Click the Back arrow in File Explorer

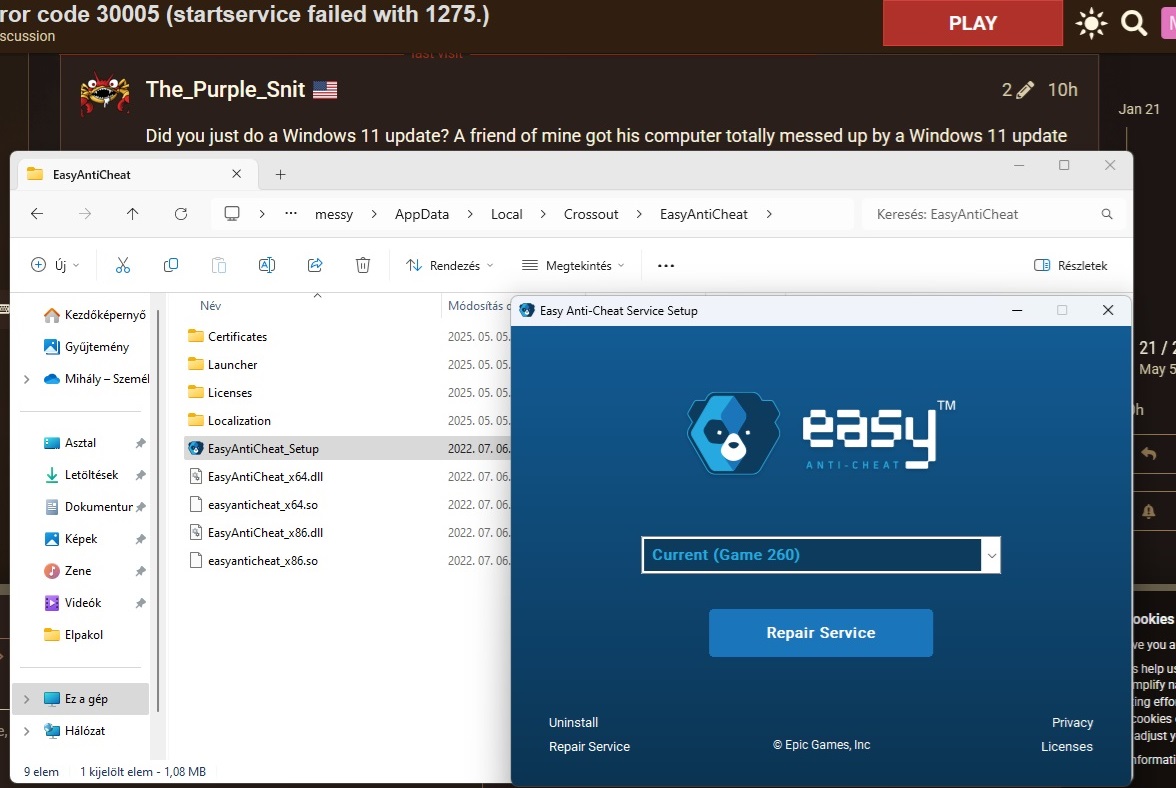(x=37, y=214)
